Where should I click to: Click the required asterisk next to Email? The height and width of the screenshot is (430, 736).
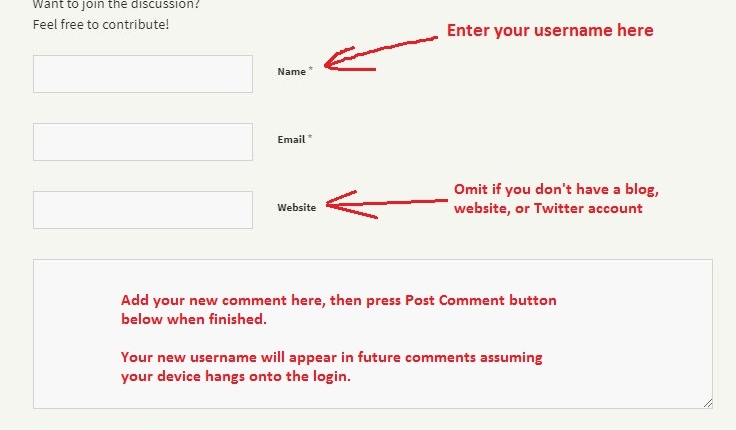(x=310, y=137)
